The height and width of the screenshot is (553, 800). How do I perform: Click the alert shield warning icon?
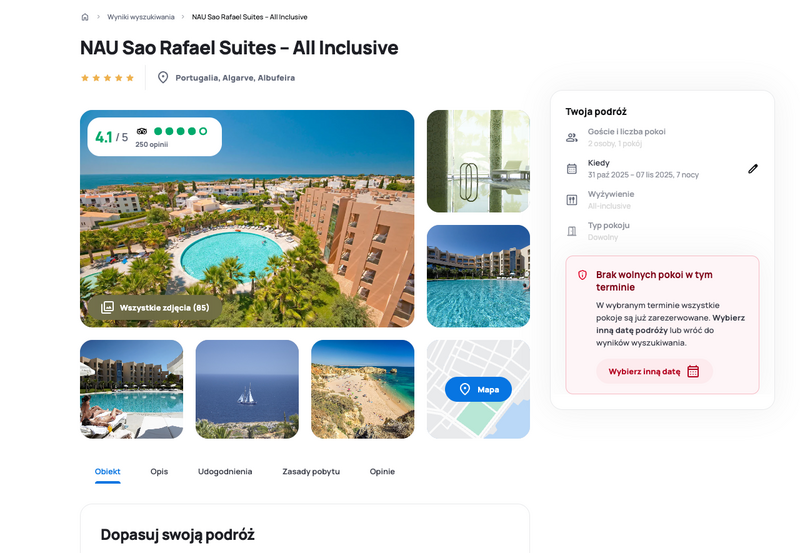pos(582,275)
